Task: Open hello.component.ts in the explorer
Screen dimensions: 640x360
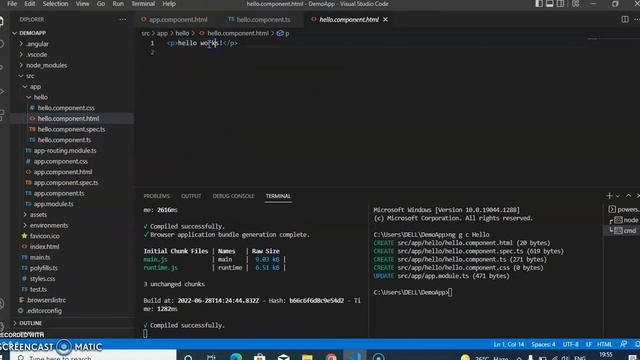Action: click(x=64, y=140)
